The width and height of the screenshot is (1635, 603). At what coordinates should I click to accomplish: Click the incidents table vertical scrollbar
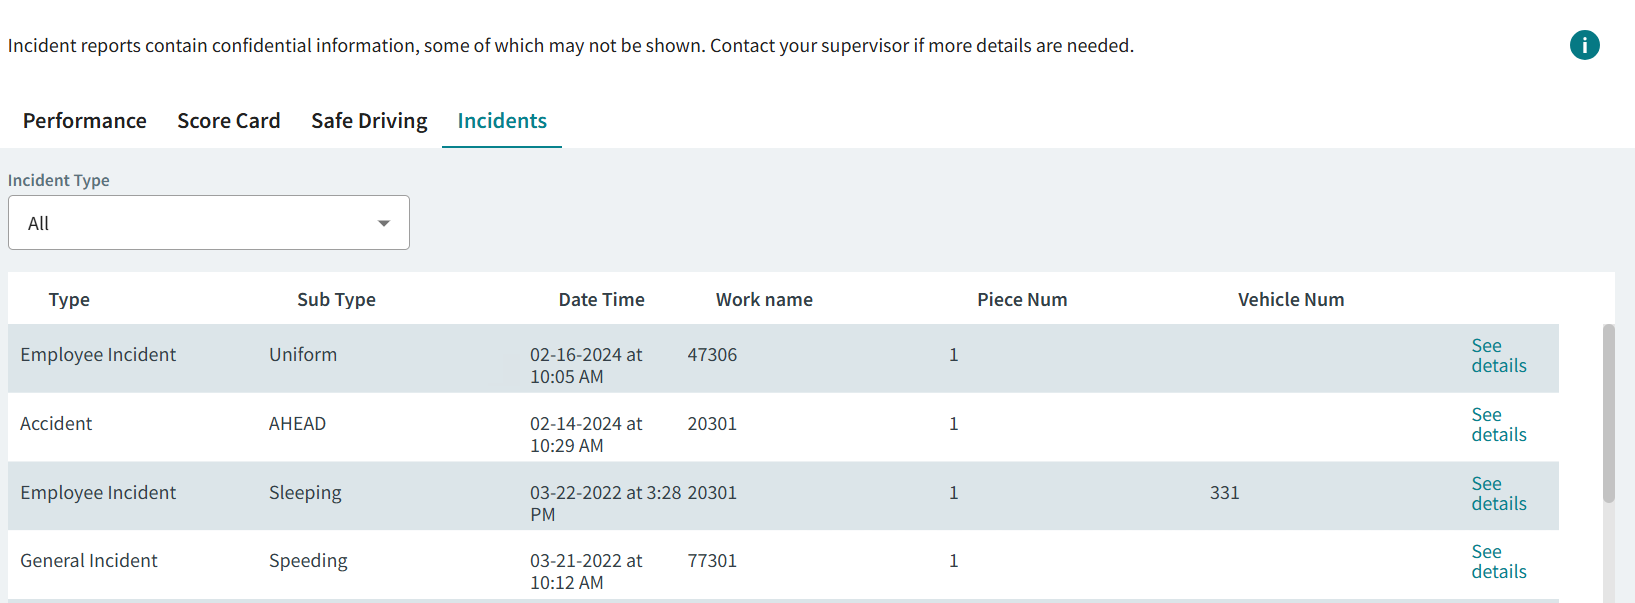(x=1608, y=414)
